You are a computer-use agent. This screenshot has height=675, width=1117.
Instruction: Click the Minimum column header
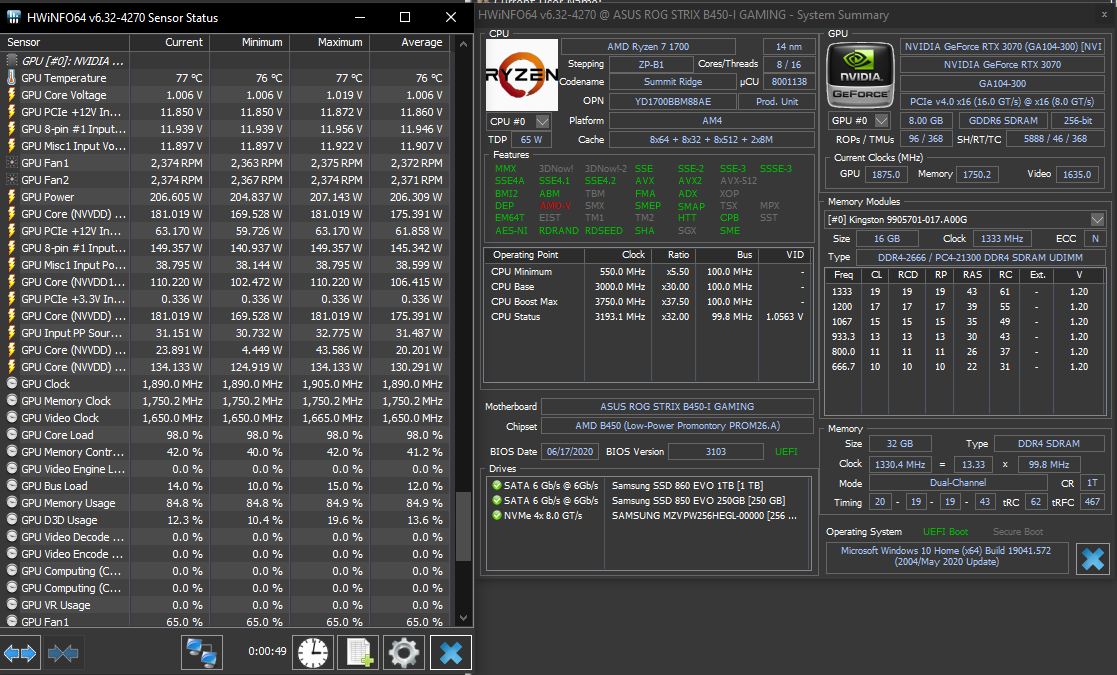(x=249, y=42)
